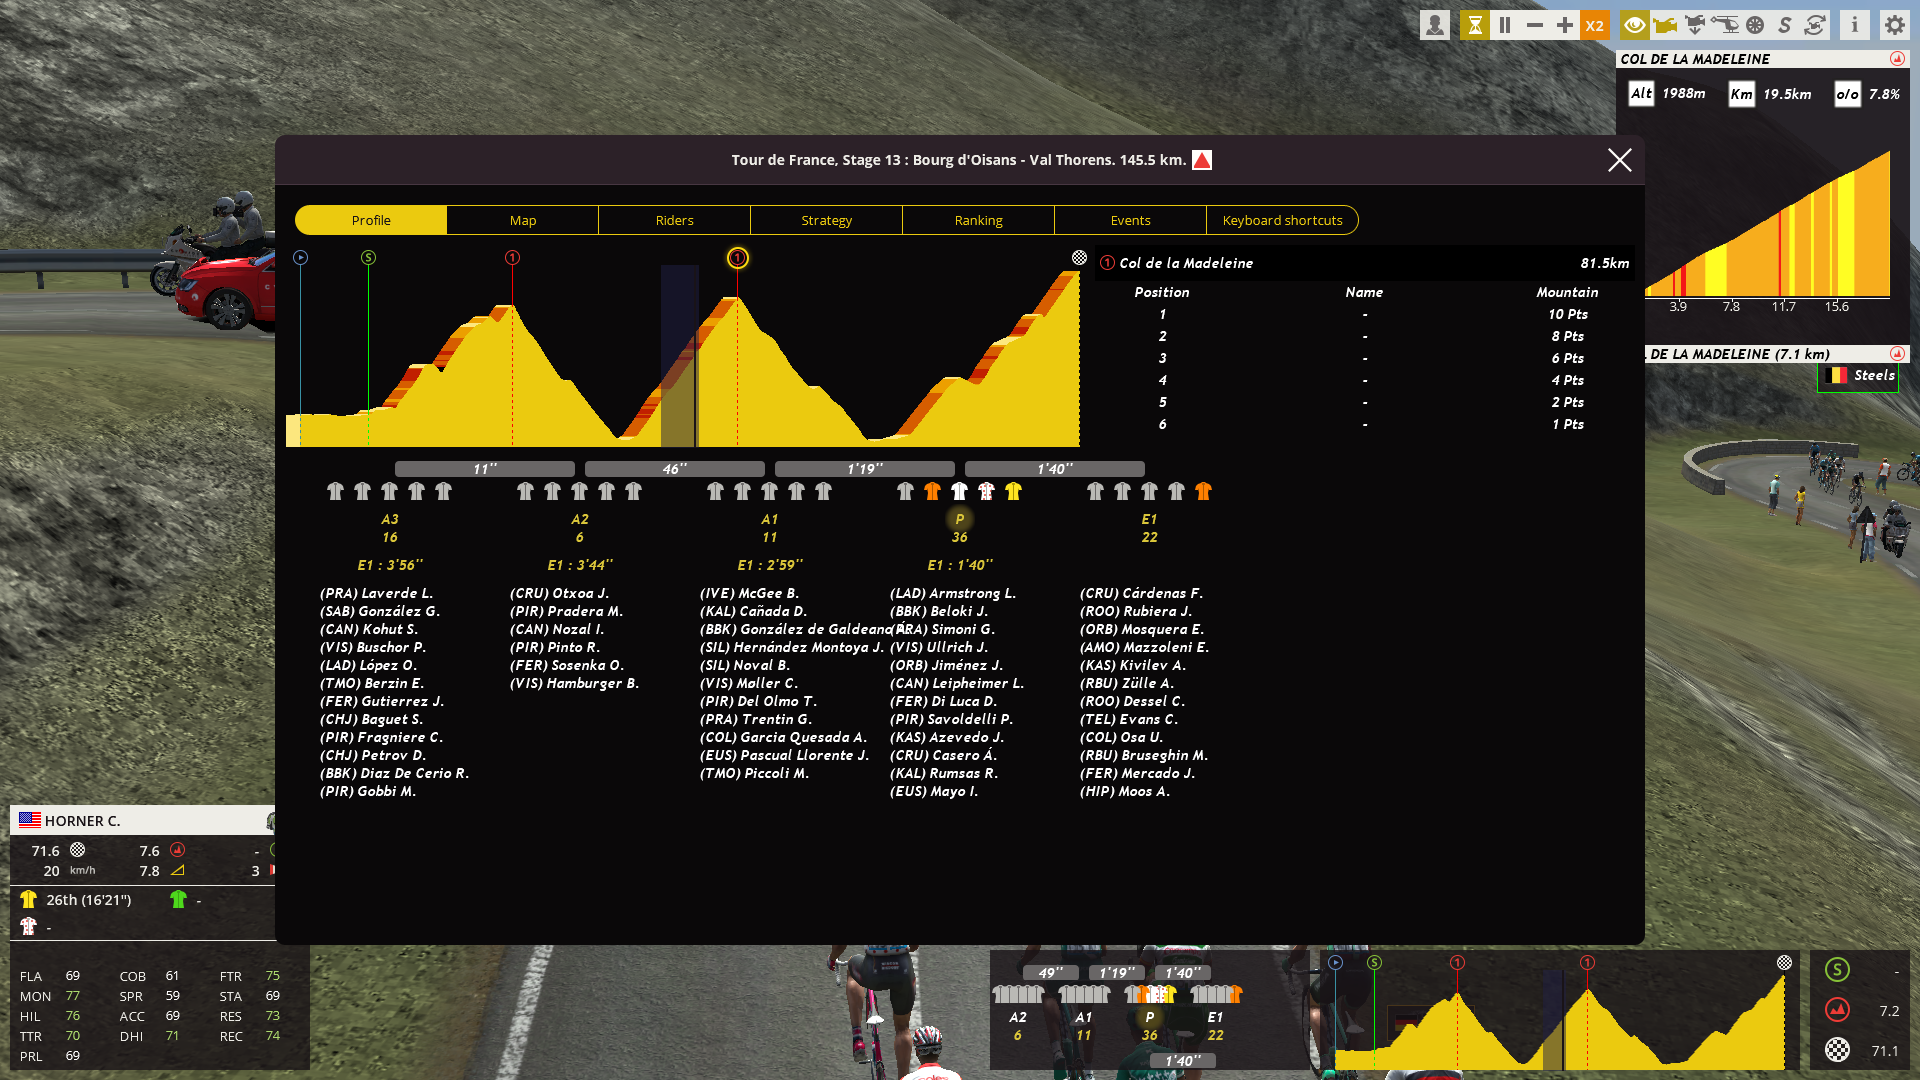This screenshot has height=1080, width=1920.
Task: Click the red mountain stage icon in the title
Action: 1202,160
